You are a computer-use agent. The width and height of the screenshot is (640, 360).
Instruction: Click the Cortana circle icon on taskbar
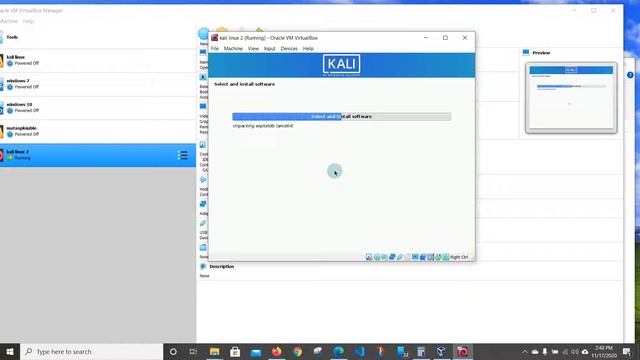tap(173, 351)
